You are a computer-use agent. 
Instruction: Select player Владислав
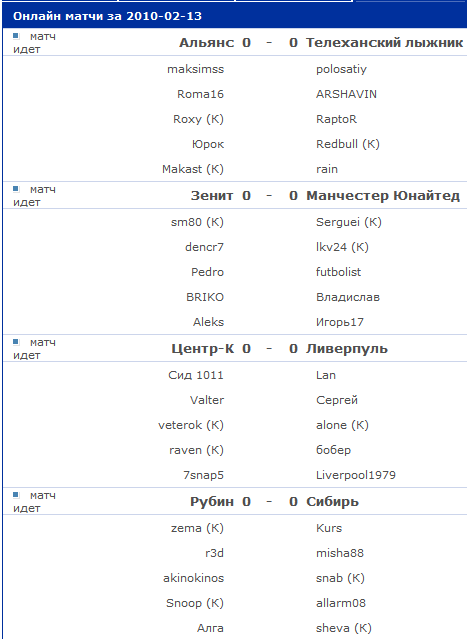click(x=348, y=297)
